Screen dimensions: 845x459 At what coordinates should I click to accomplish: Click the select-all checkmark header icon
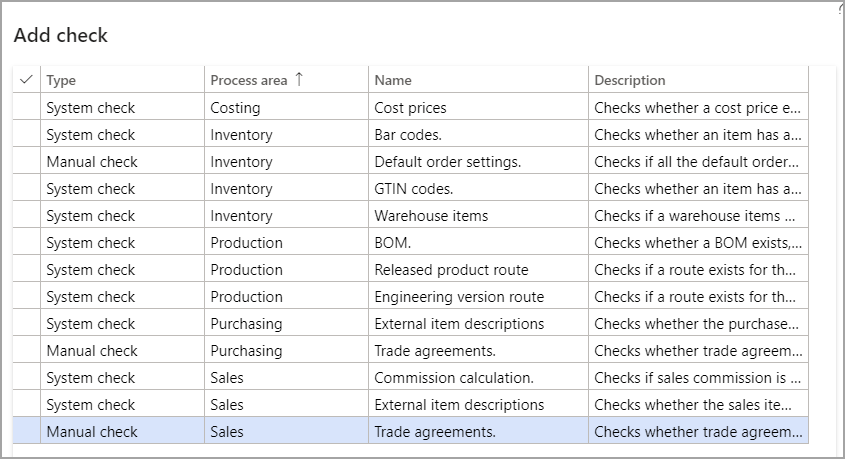tap(26, 80)
